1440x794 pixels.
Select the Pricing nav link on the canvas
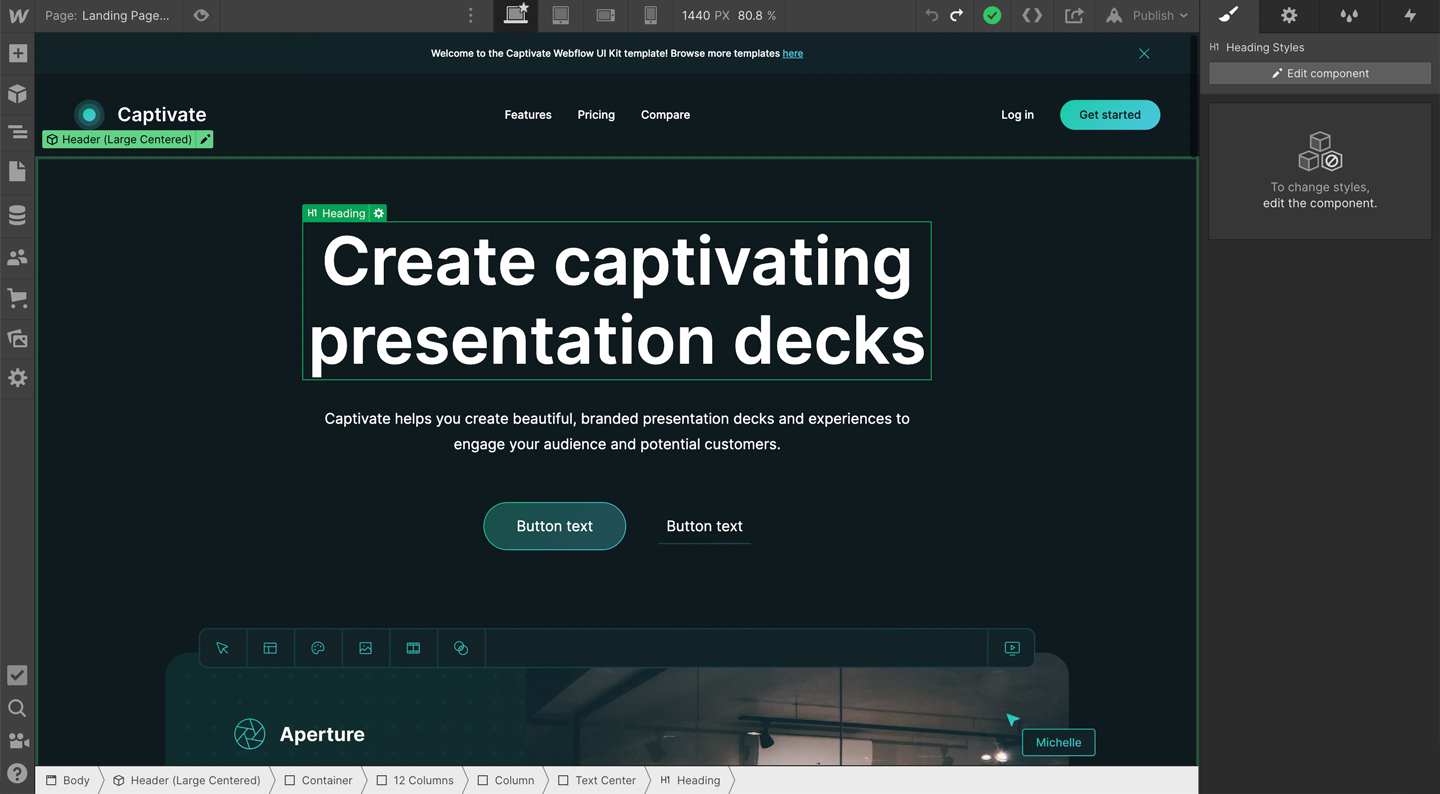[596, 114]
